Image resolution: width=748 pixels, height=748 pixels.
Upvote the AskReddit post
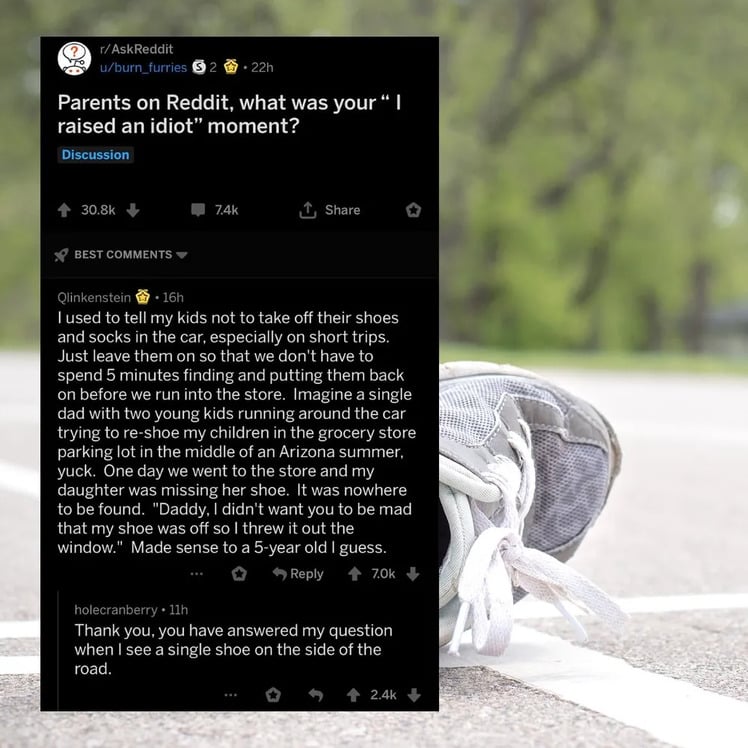click(x=64, y=210)
